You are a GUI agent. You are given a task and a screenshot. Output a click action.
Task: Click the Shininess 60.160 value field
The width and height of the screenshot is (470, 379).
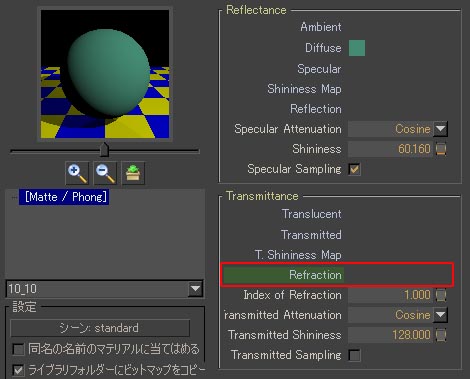pyautogui.click(x=390, y=149)
